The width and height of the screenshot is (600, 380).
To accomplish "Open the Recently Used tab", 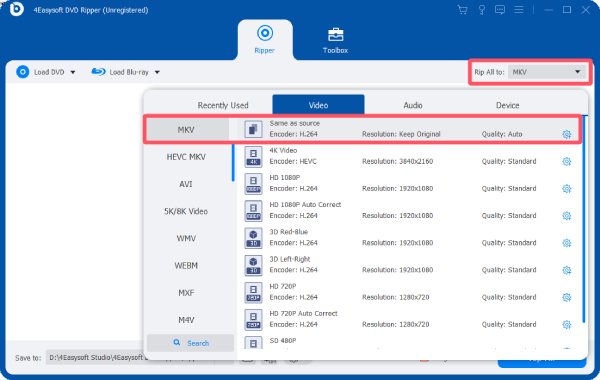I will coord(223,105).
